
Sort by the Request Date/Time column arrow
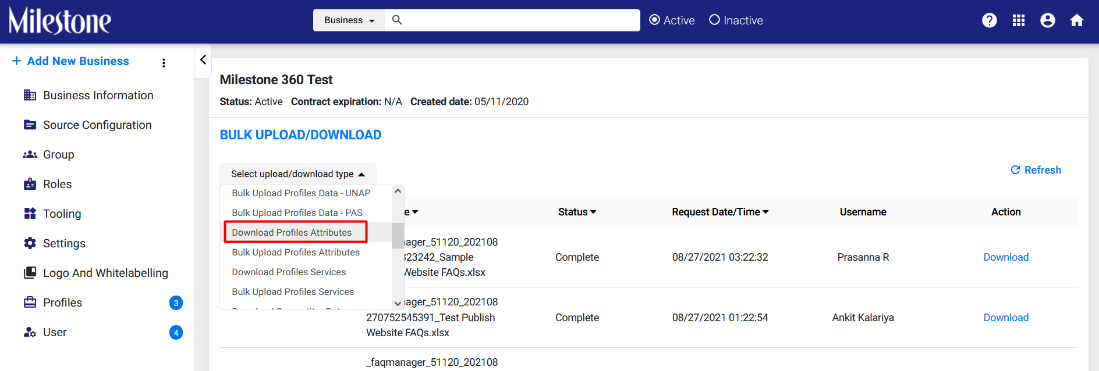coord(766,212)
